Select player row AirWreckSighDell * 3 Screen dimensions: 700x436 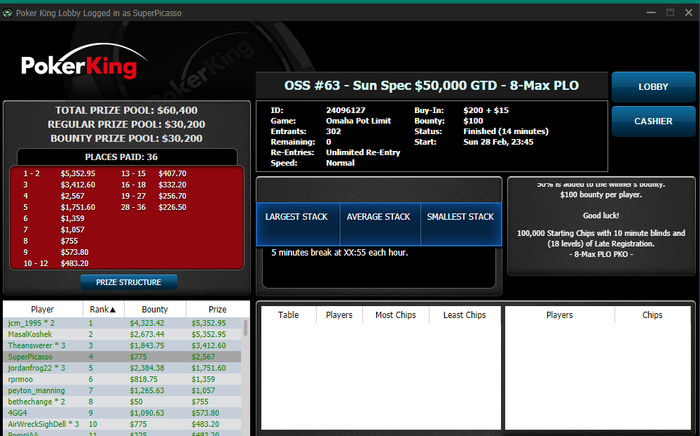pyautogui.click(x=122, y=424)
